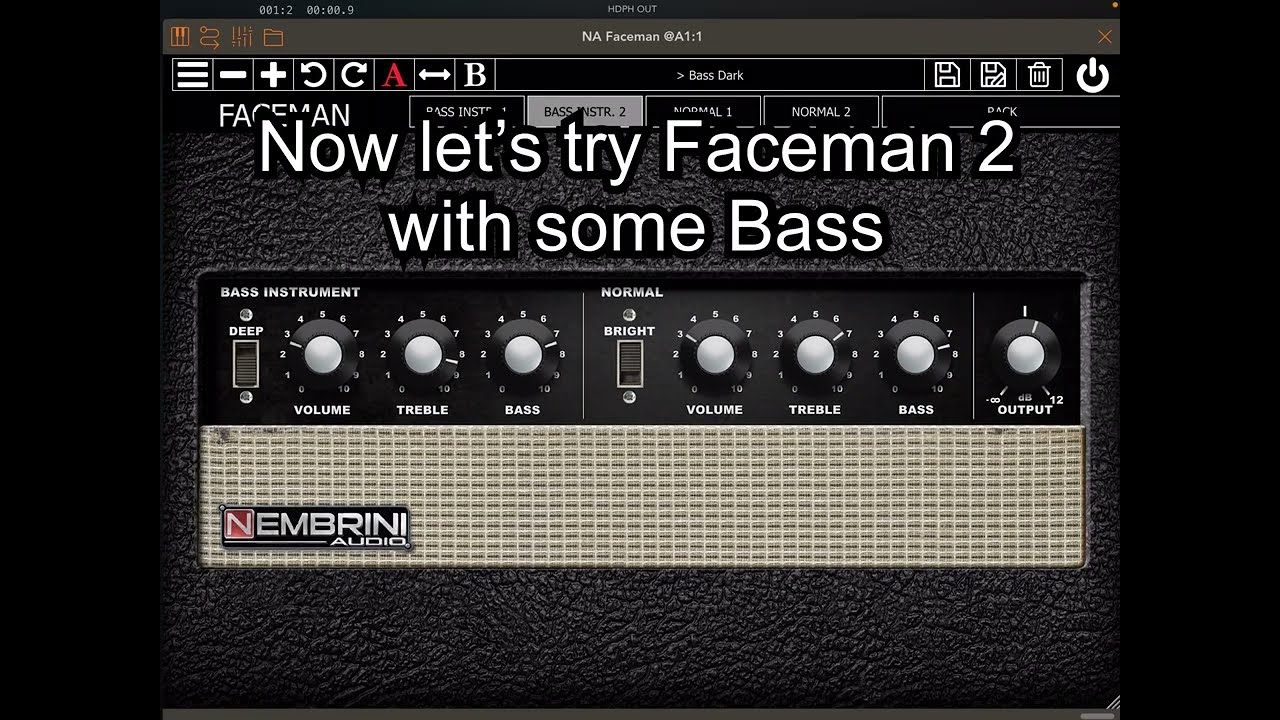Viewport: 1280px width, 720px height.
Task: Switch to the Back tab
Action: [1001, 111]
